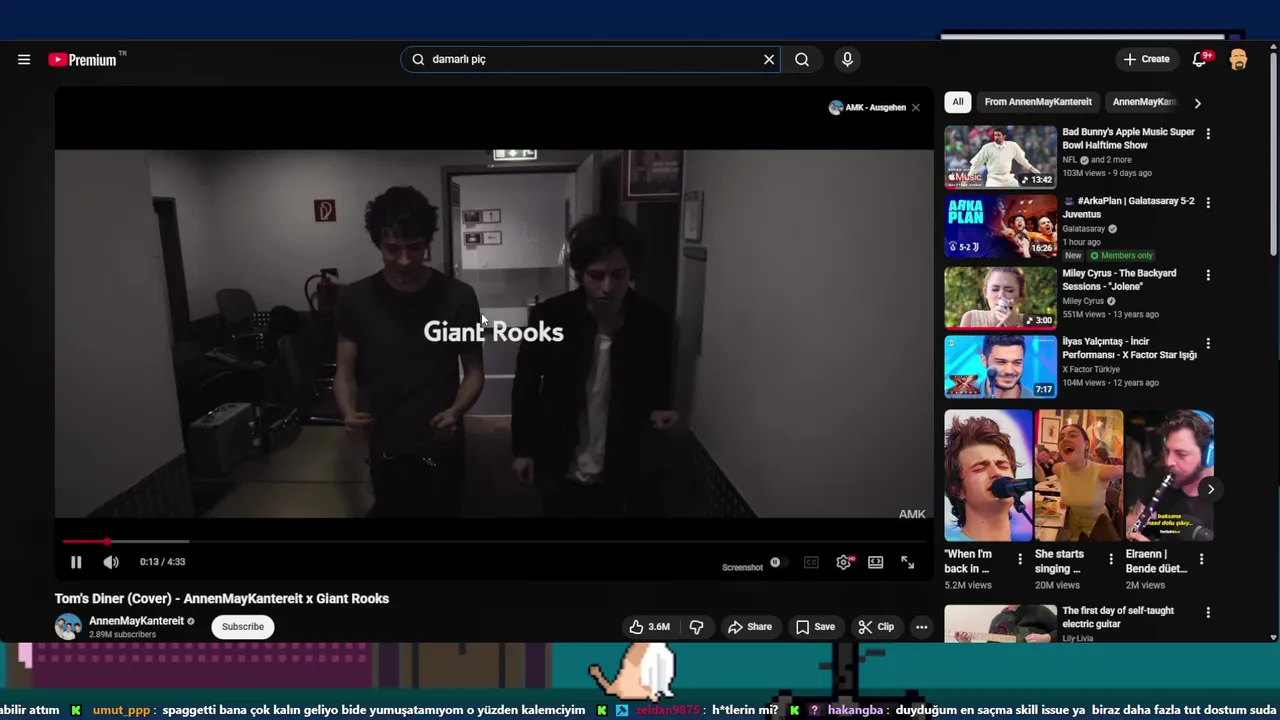Pause the playing video
Viewport: 1280px width, 720px height.
tap(76, 562)
